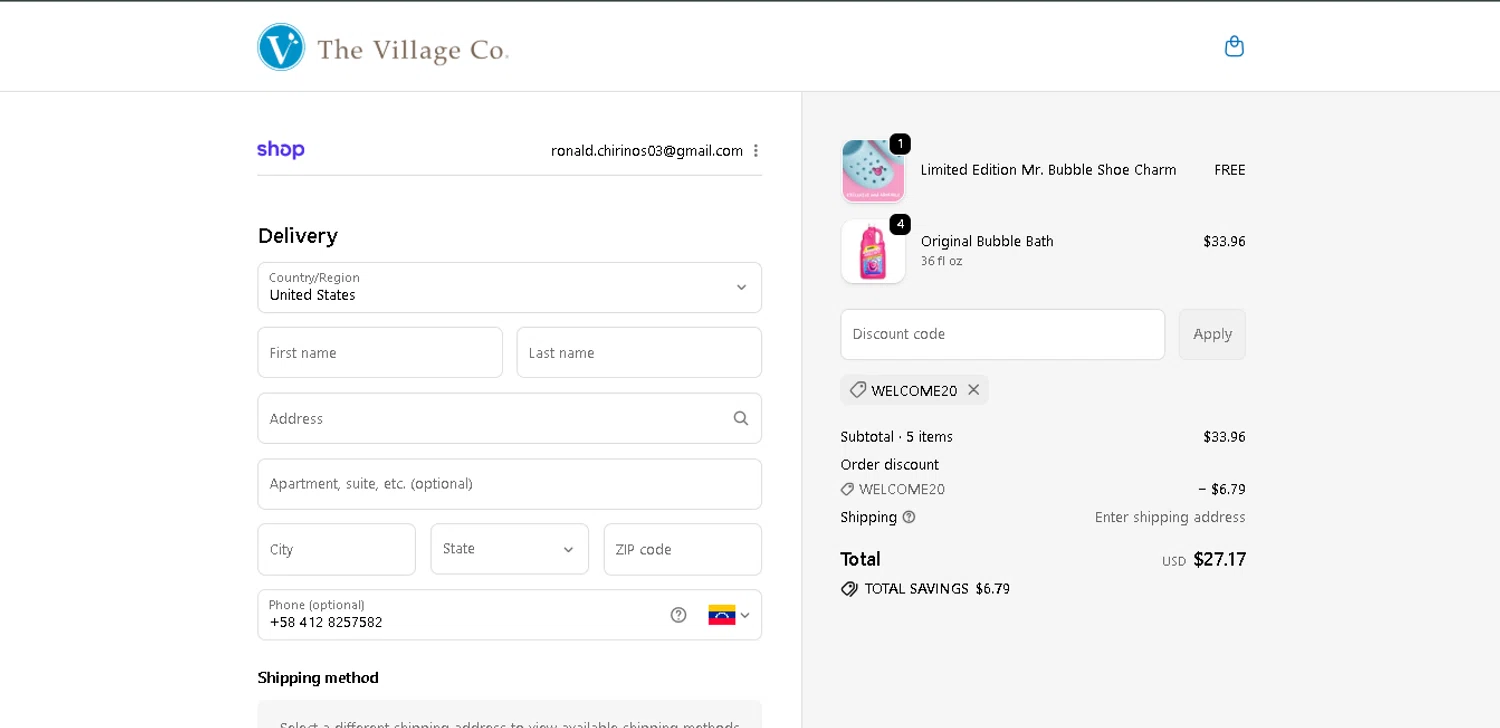Click Original Bubble Bath product thumbnail
1500x728 pixels.
873,251
